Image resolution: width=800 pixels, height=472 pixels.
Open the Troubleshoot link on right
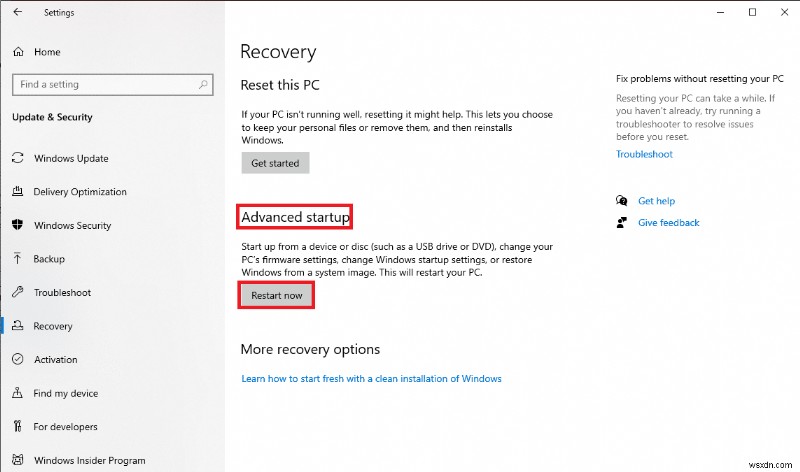644,154
